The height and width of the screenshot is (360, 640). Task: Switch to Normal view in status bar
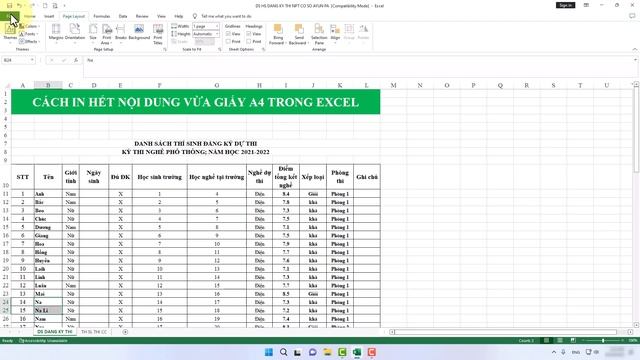point(547,340)
